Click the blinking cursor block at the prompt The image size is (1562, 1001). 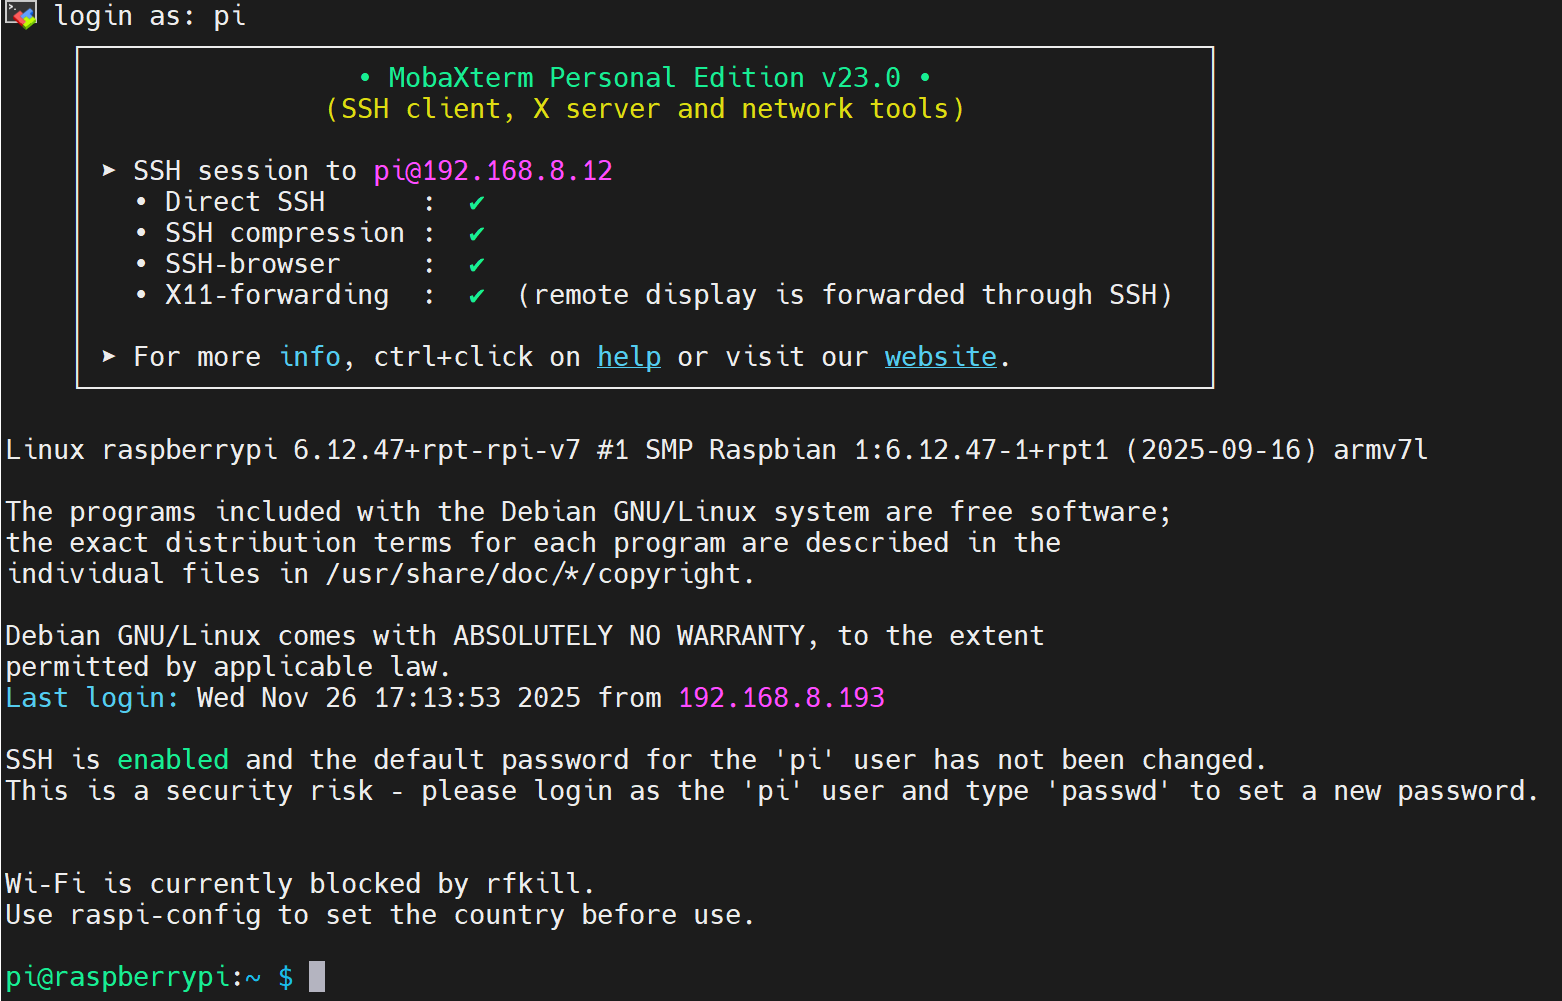pyautogui.click(x=317, y=976)
